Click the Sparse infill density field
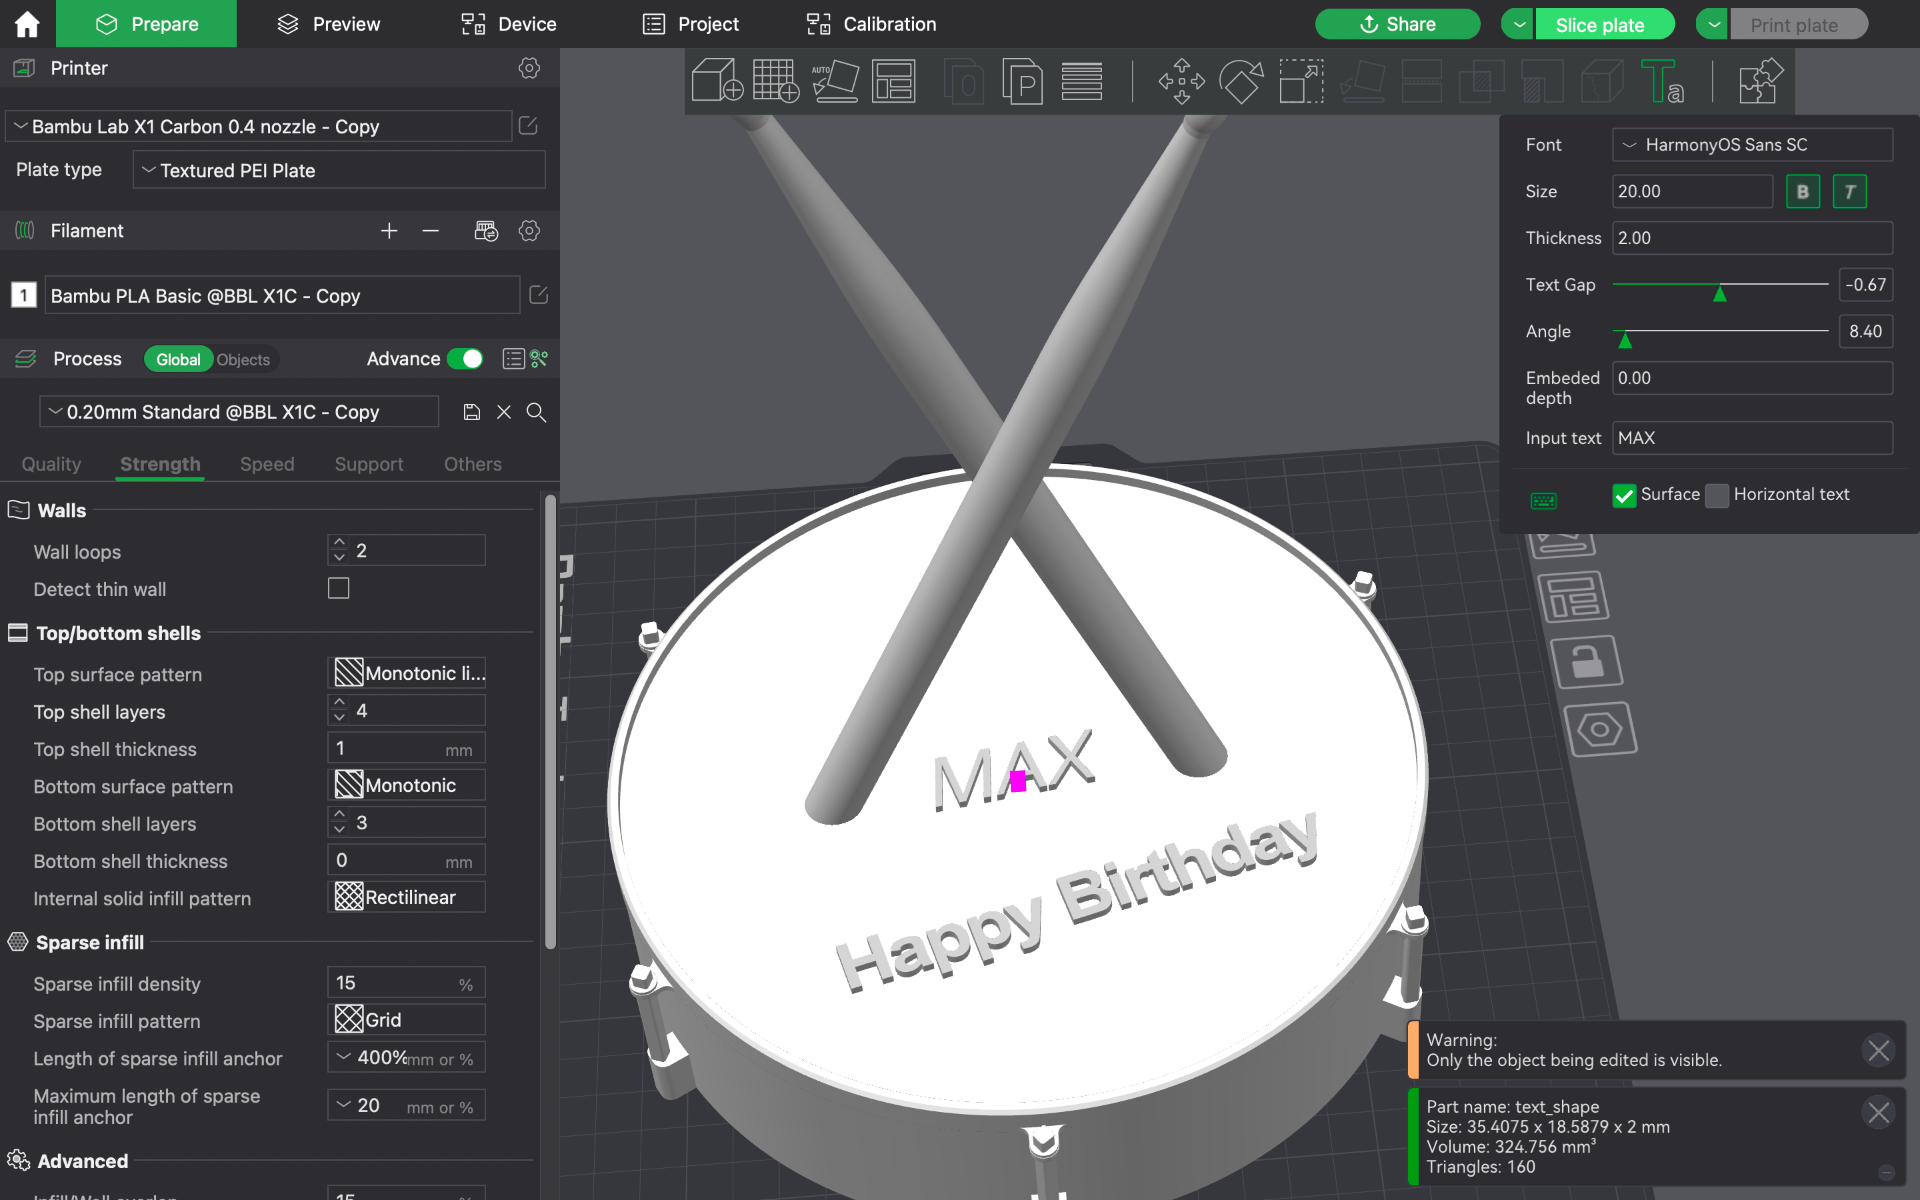1920x1200 pixels. (x=407, y=983)
